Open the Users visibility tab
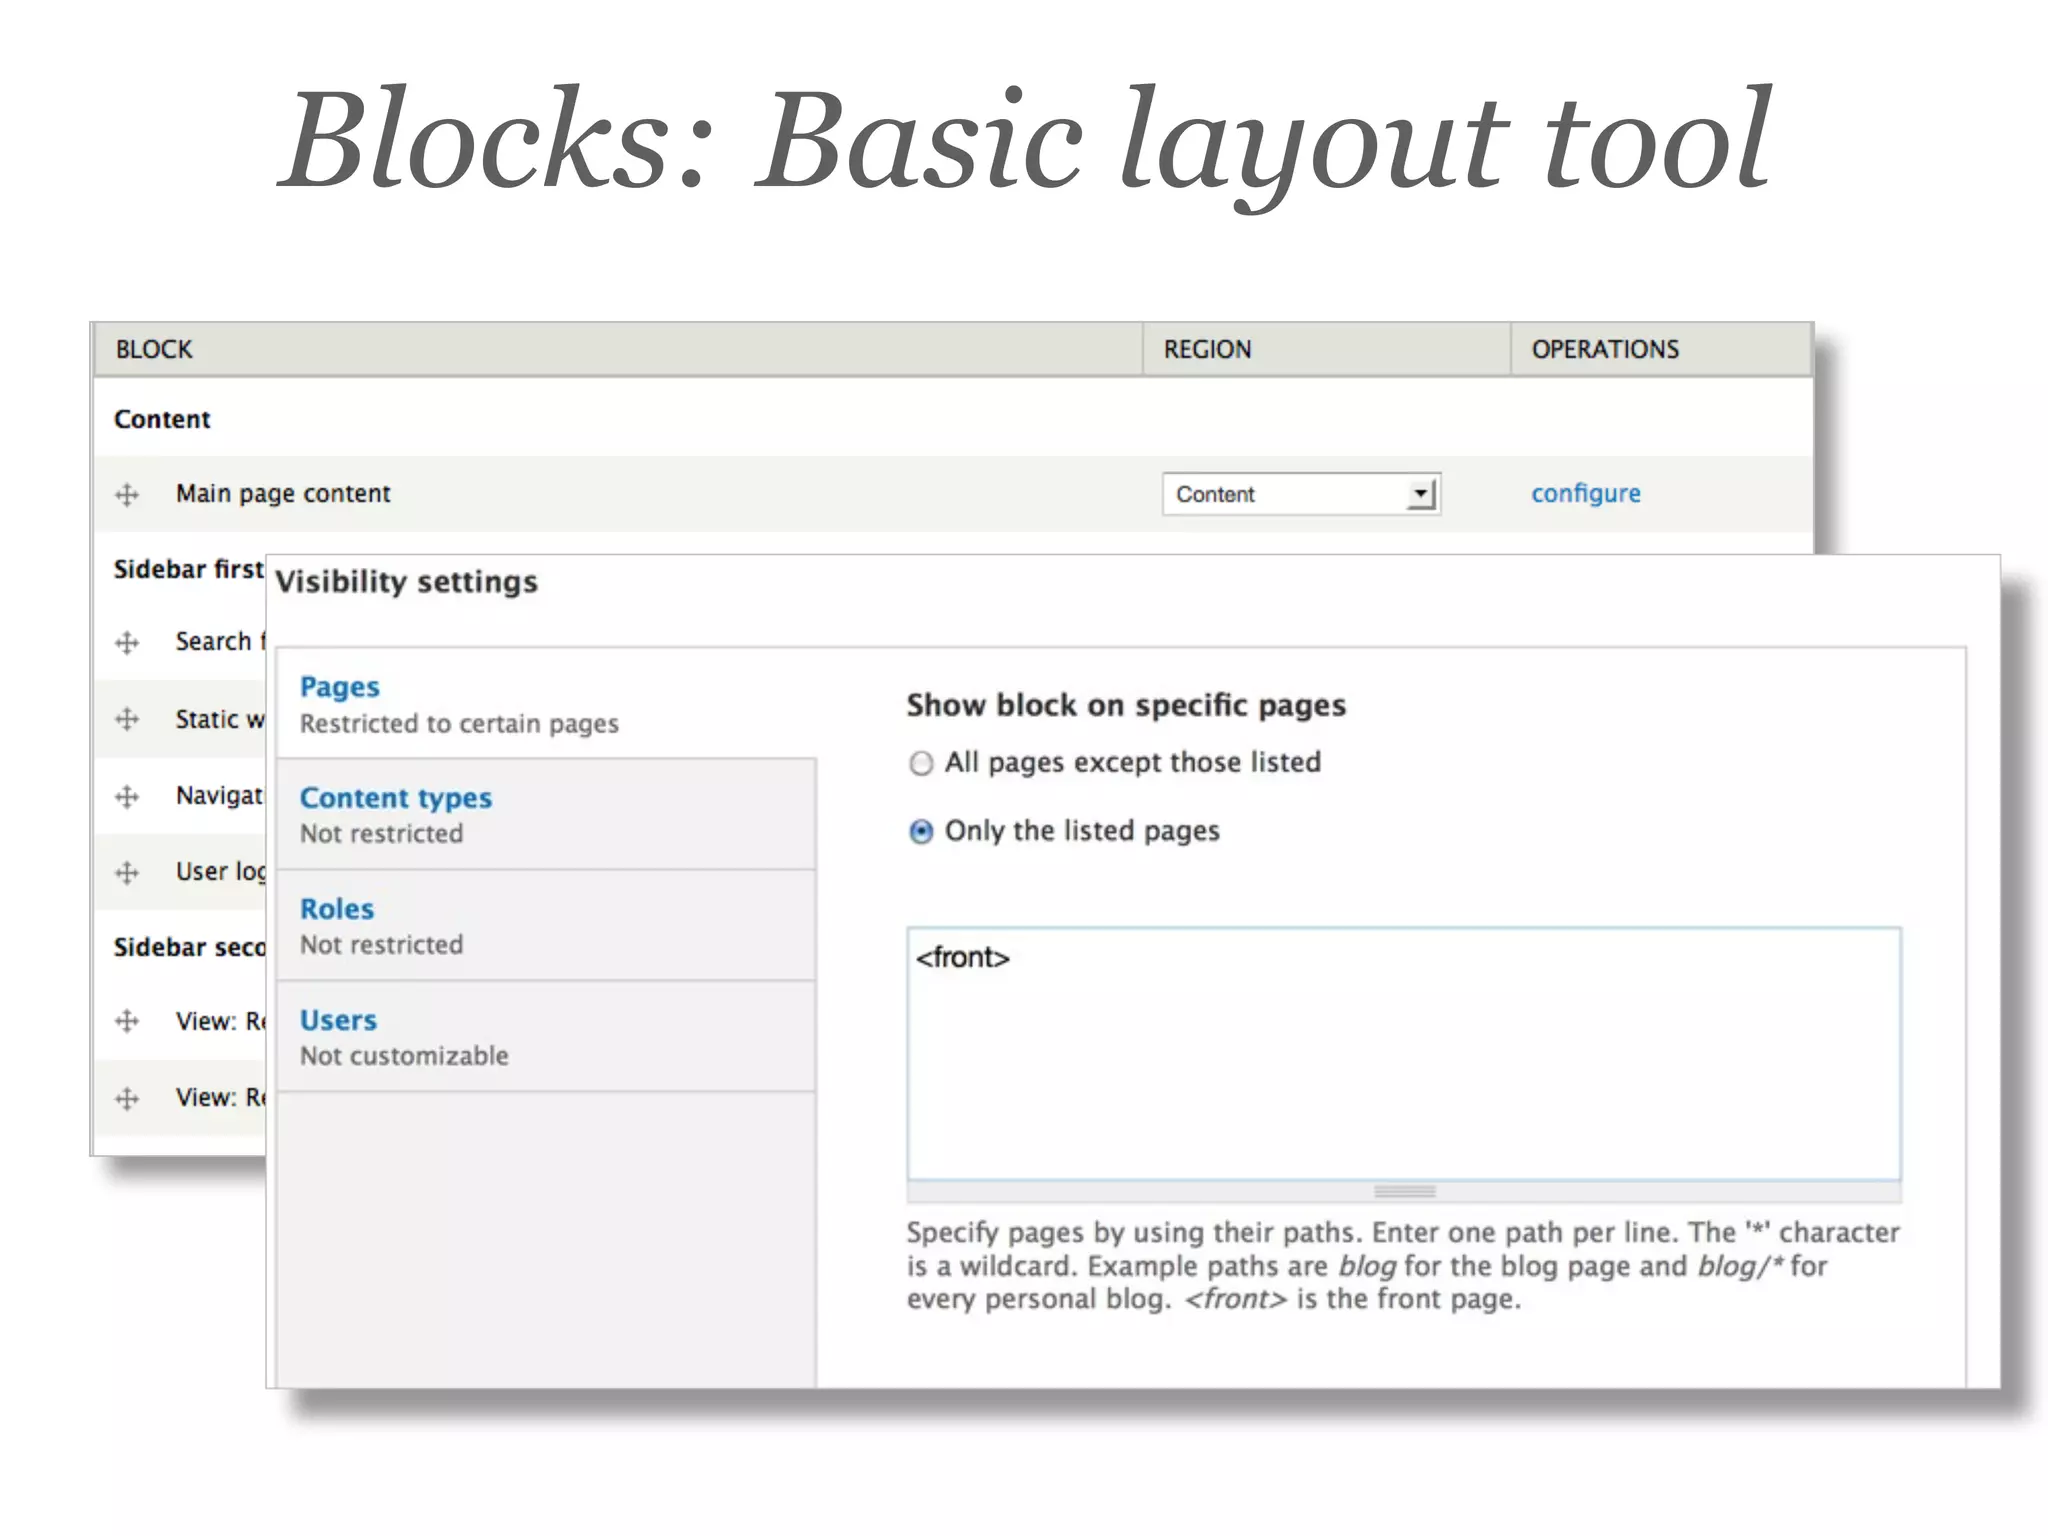Viewport: 2048px width, 1536px height. 546,1036
